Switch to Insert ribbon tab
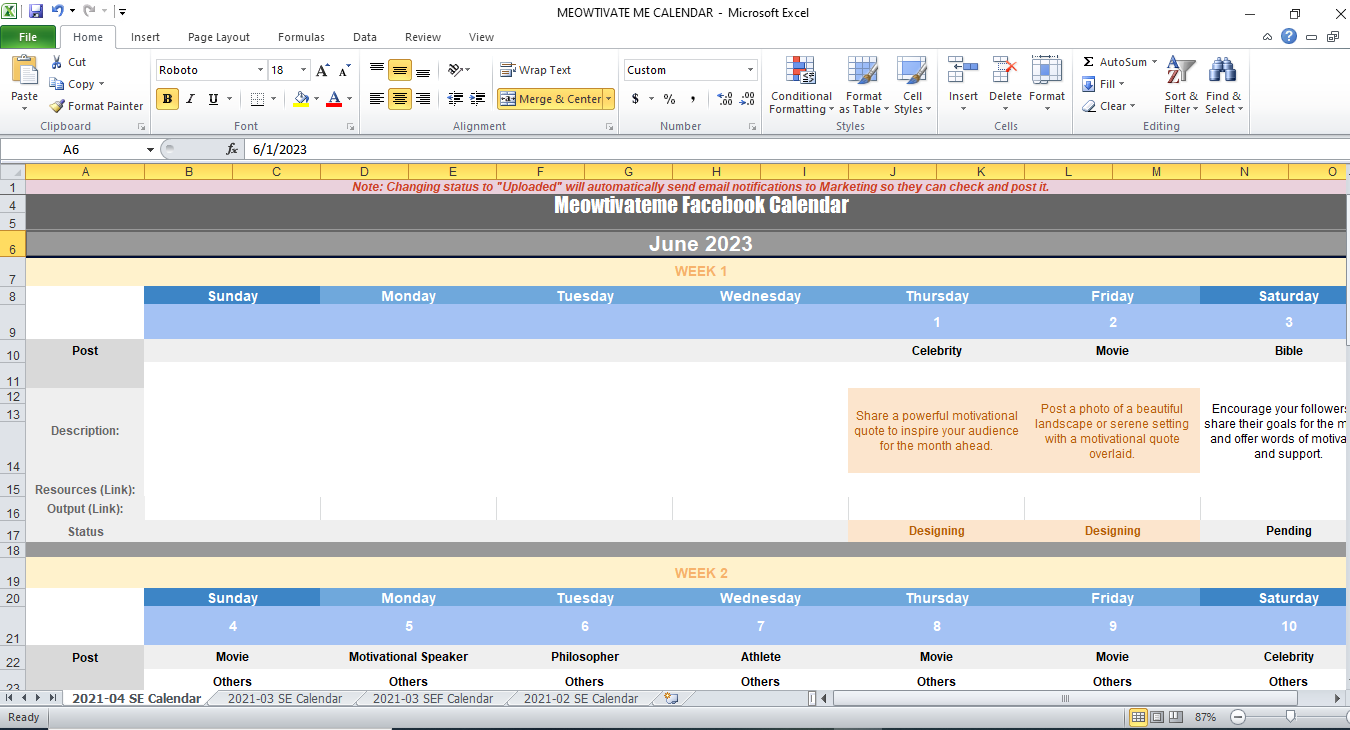Image resolution: width=1350 pixels, height=730 pixels. pos(145,37)
